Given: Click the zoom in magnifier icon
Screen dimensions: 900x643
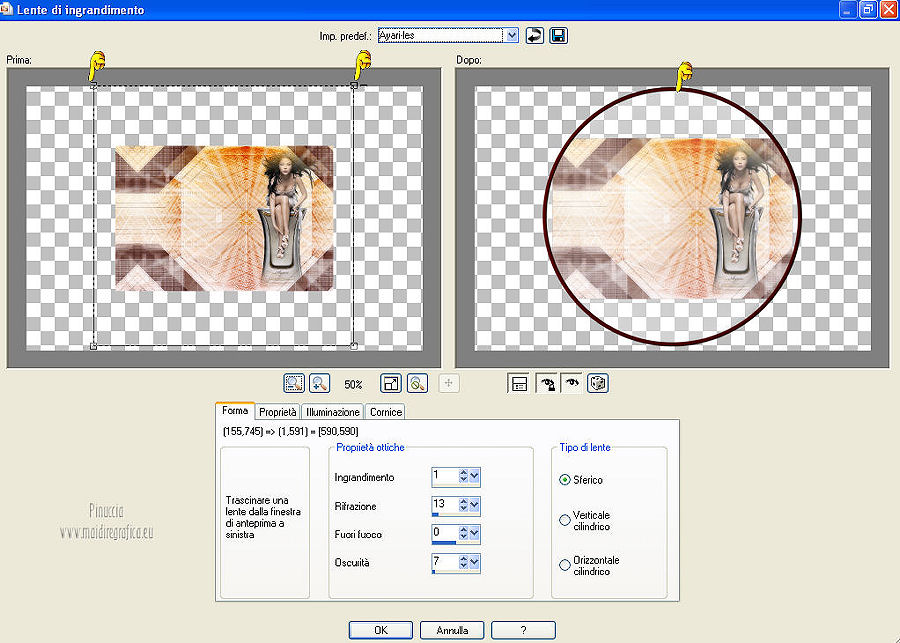Looking at the screenshot, I should click(x=320, y=383).
